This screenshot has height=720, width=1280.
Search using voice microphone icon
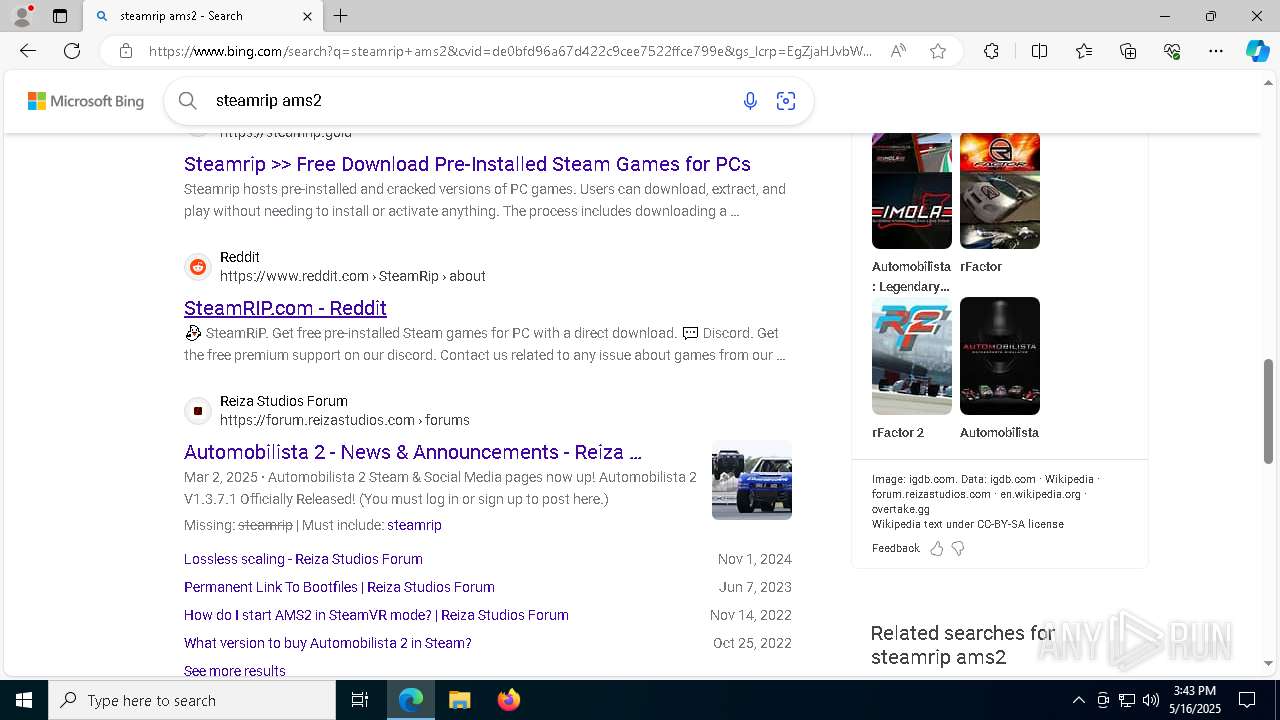tap(750, 100)
